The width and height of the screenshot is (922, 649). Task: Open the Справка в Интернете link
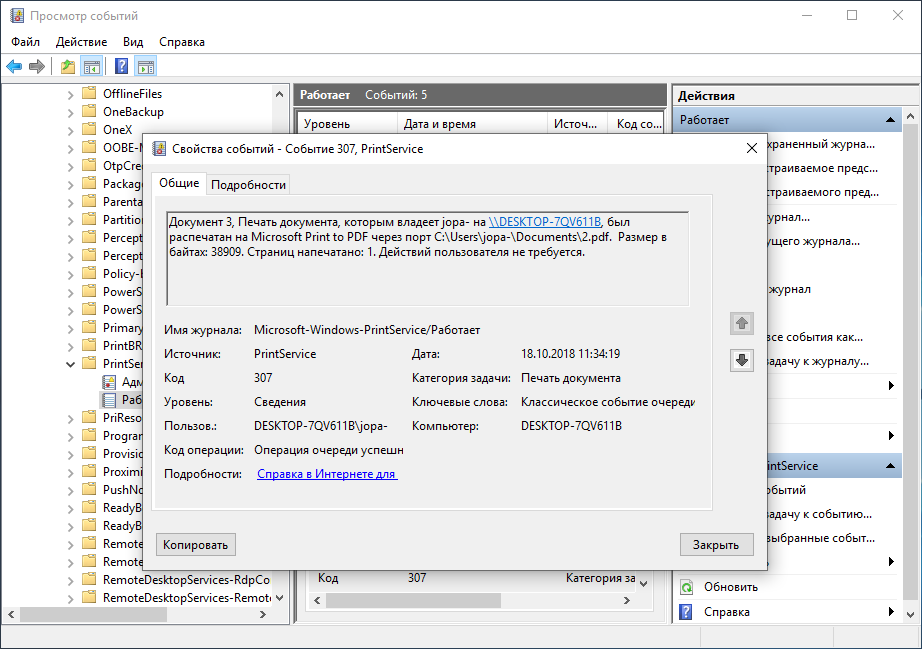327,474
